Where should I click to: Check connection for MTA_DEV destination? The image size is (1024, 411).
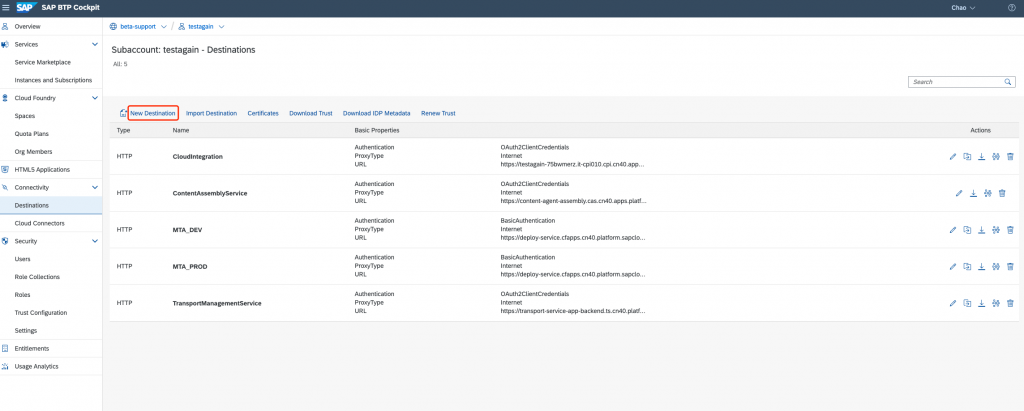tap(996, 229)
